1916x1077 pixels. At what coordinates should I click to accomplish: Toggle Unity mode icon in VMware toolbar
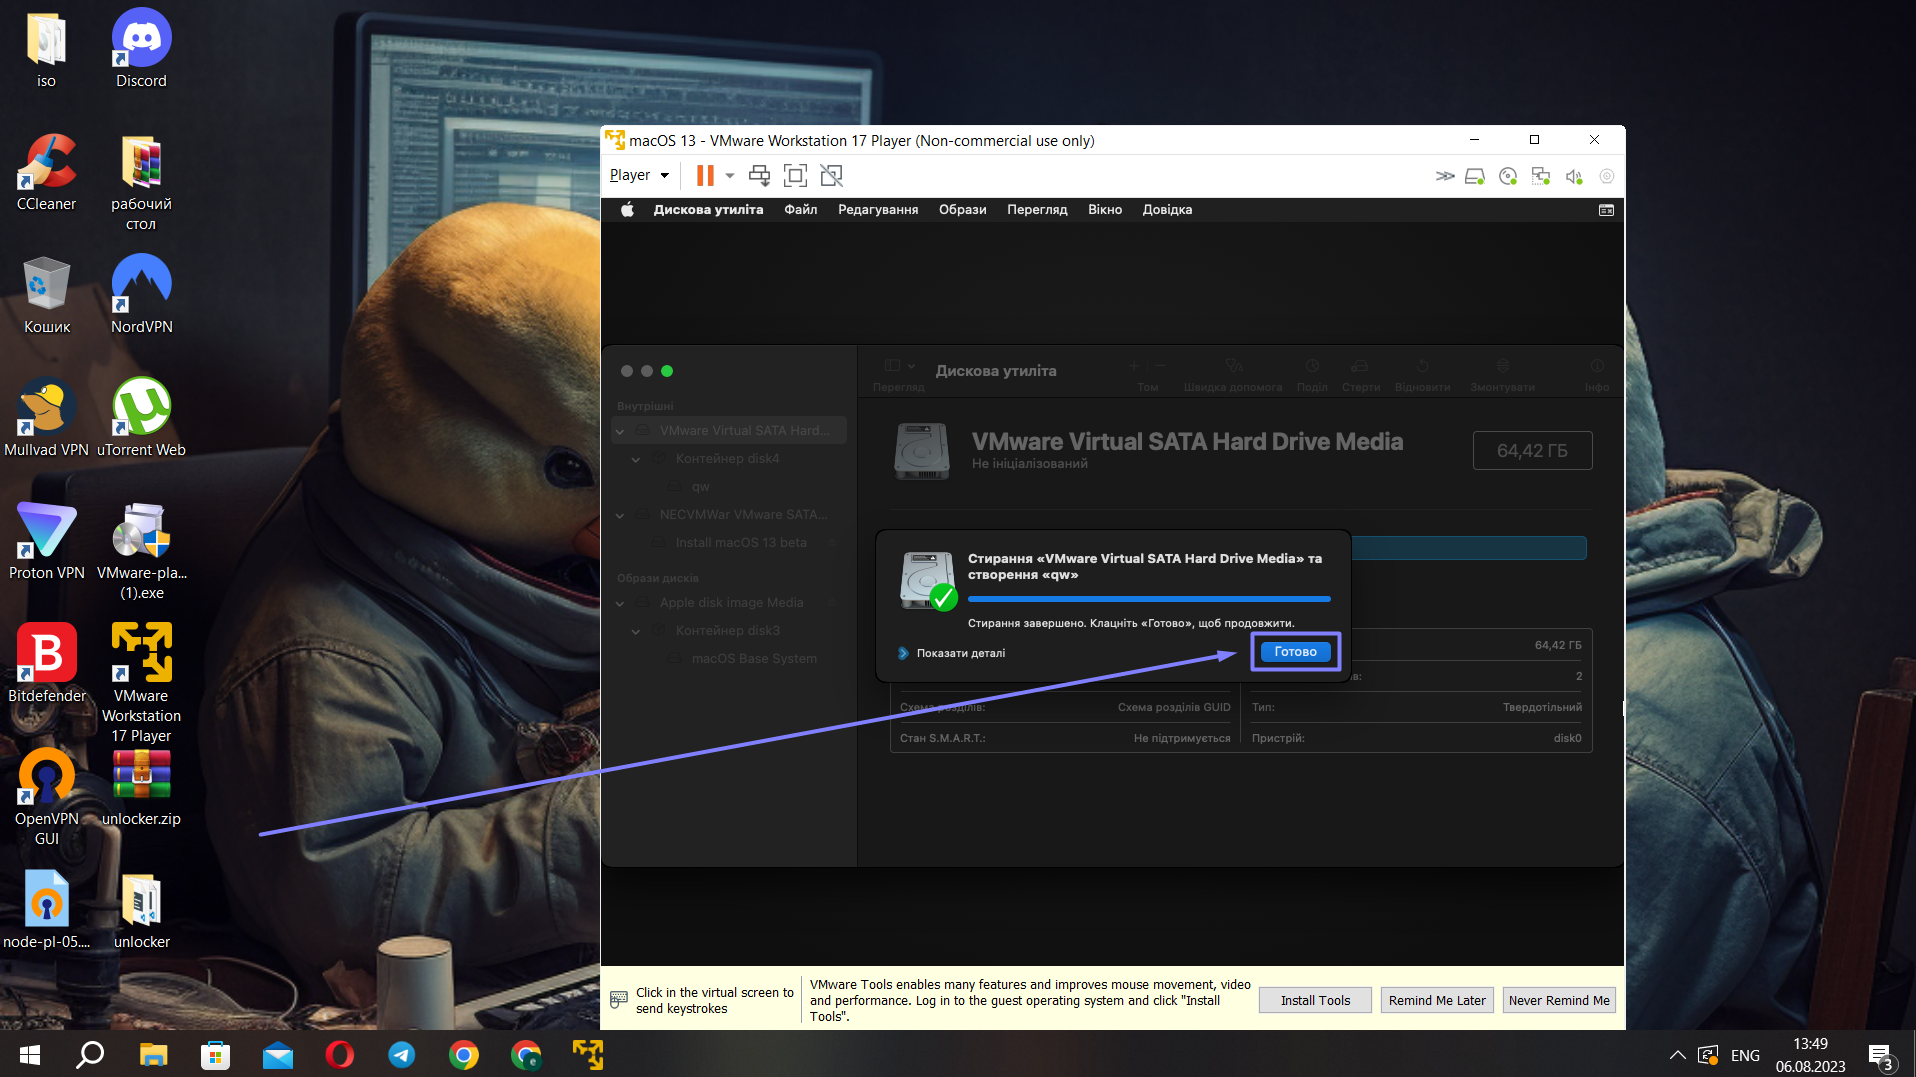click(831, 176)
